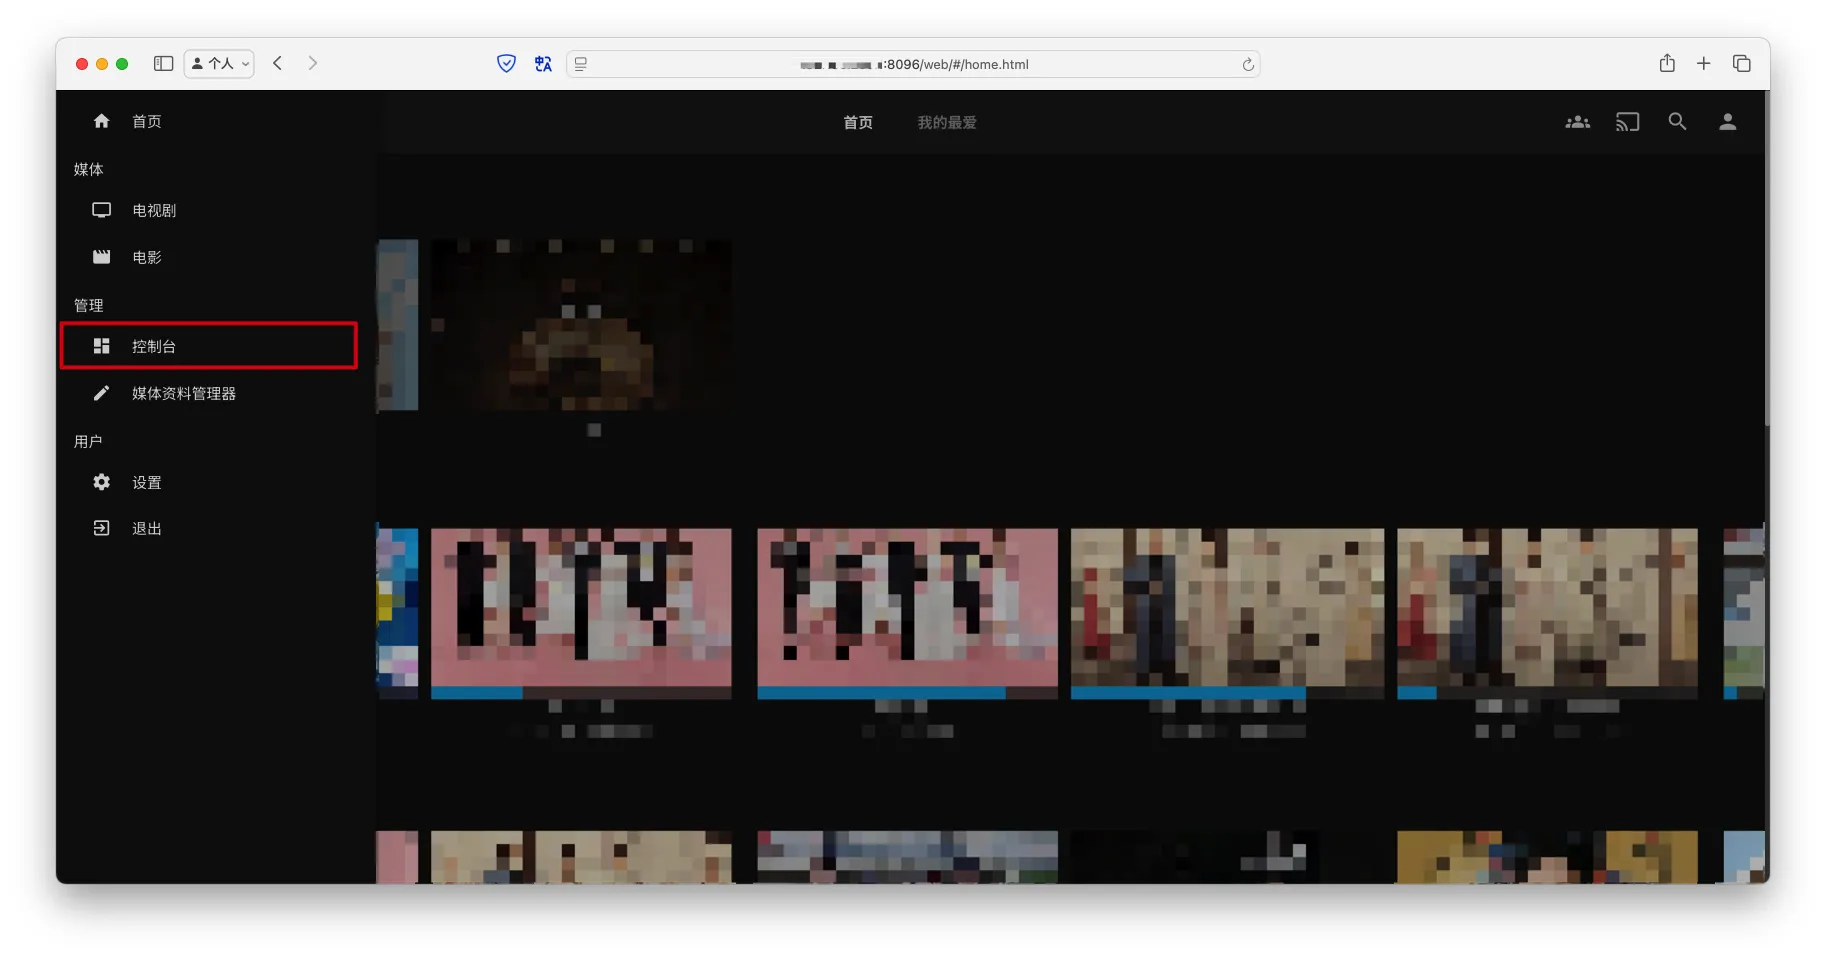The width and height of the screenshot is (1826, 958).
Task: Select the 首页 tab in header
Action: [x=858, y=123]
